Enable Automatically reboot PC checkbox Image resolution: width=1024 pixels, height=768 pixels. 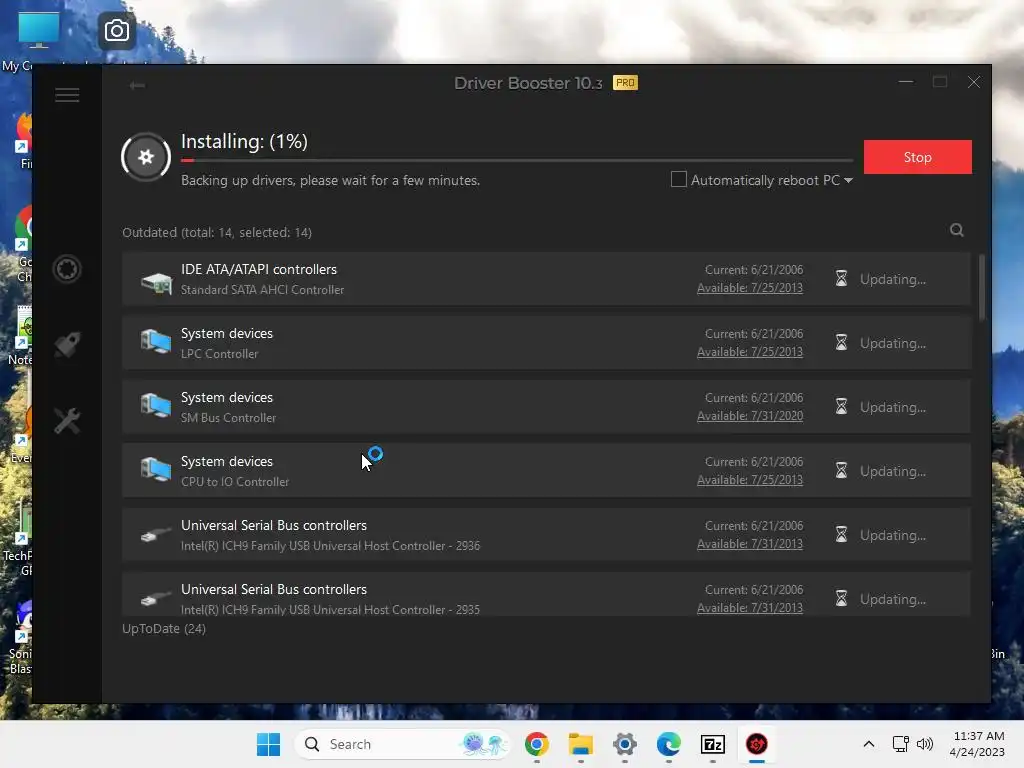tap(679, 179)
